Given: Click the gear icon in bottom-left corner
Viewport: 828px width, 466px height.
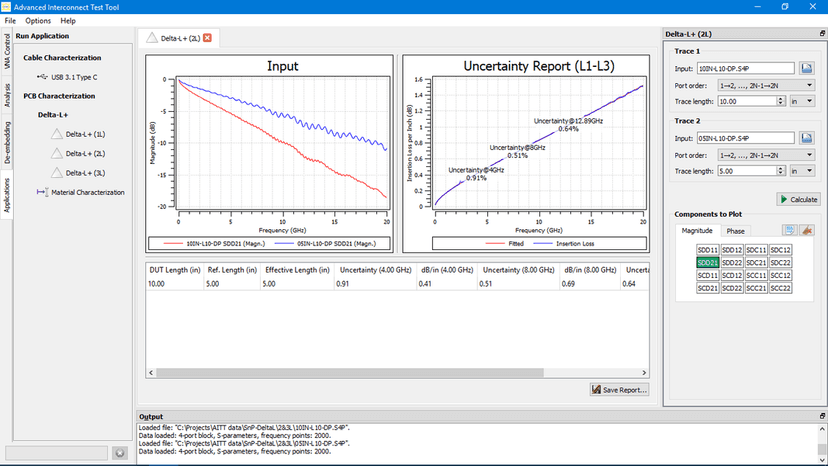Looking at the screenshot, I should [119, 453].
